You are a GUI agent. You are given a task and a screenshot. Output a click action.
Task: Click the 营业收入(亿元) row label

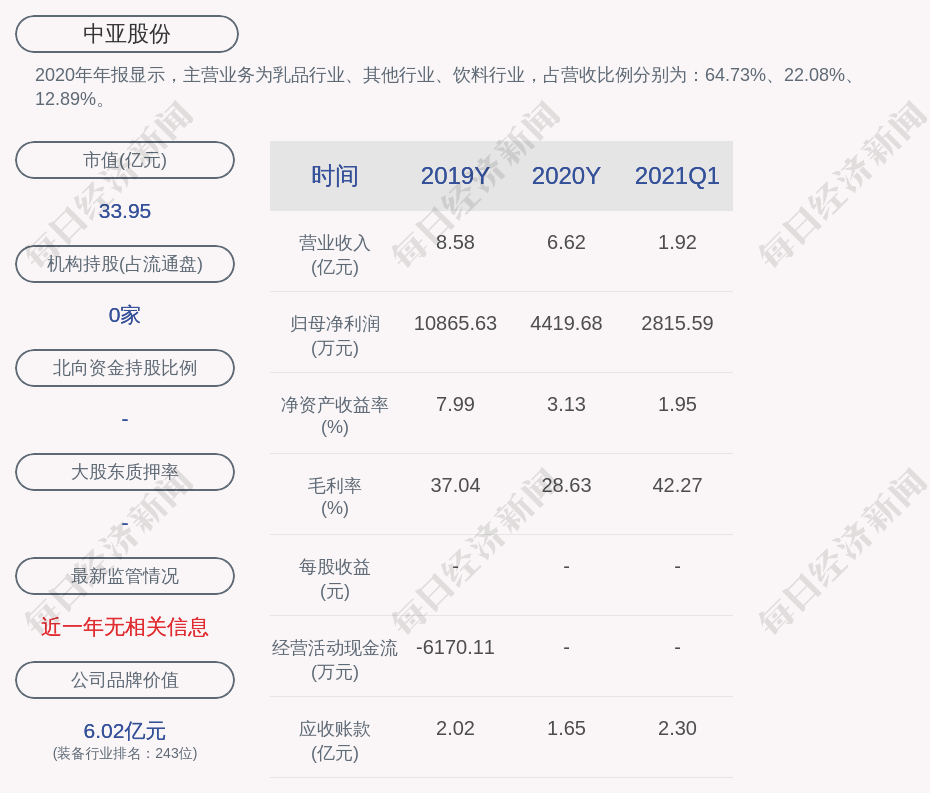(x=334, y=255)
